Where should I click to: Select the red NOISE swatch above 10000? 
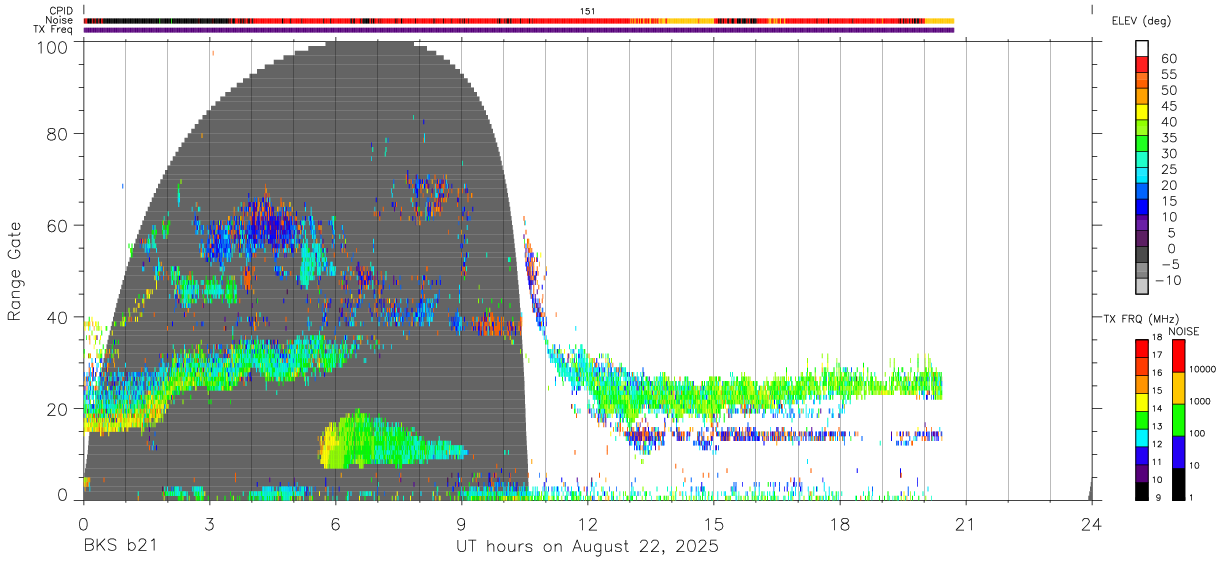click(1179, 356)
